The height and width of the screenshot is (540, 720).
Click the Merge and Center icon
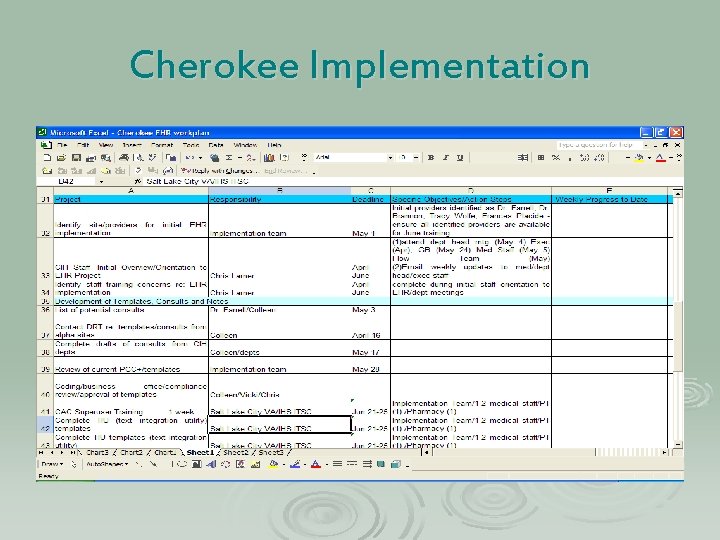pyautogui.click(x=523, y=158)
